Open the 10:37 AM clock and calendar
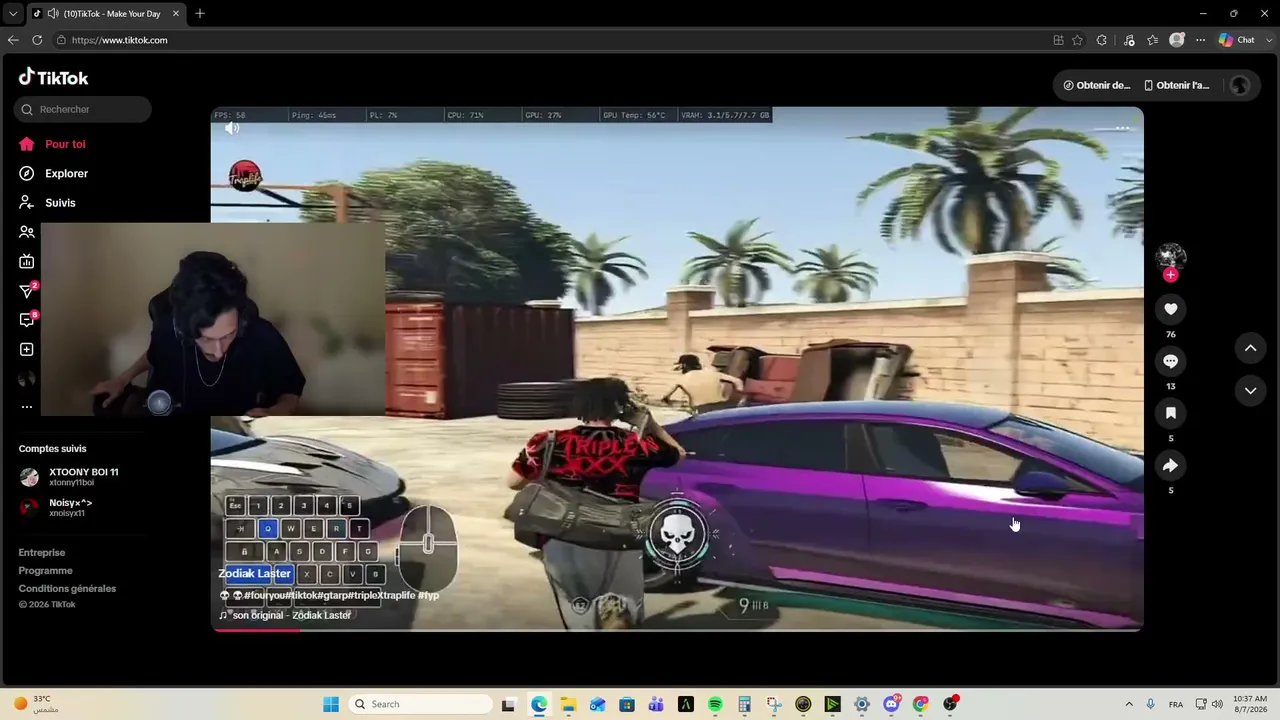 (1250, 704)
